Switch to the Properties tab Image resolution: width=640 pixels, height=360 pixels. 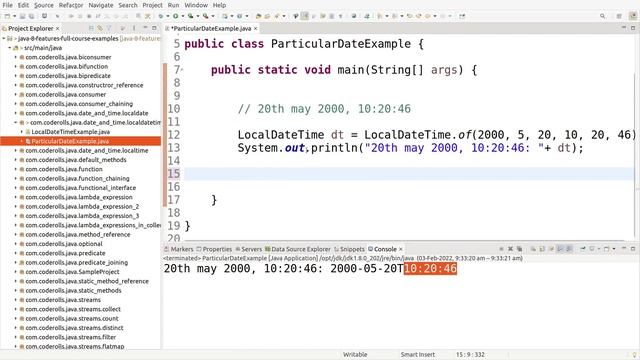point(214,249)
